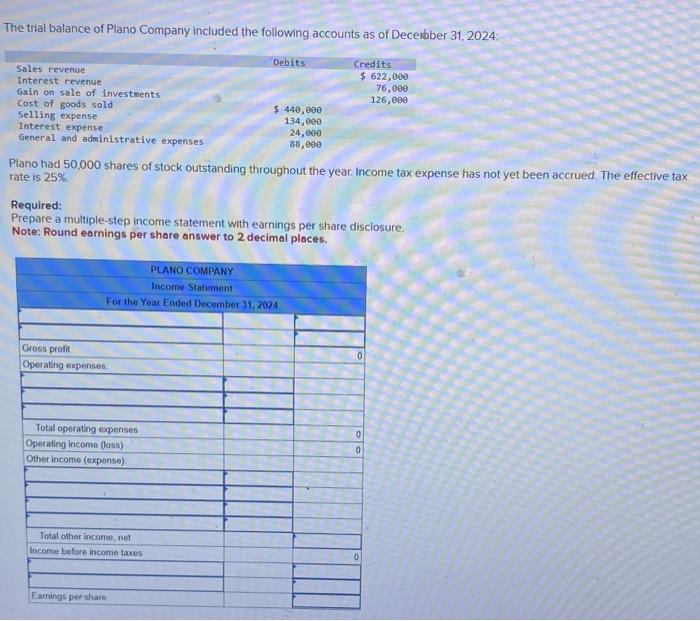Click the Sales revenue account row
The height and width of the screenshot is (621, 700).
click(51, 69)
